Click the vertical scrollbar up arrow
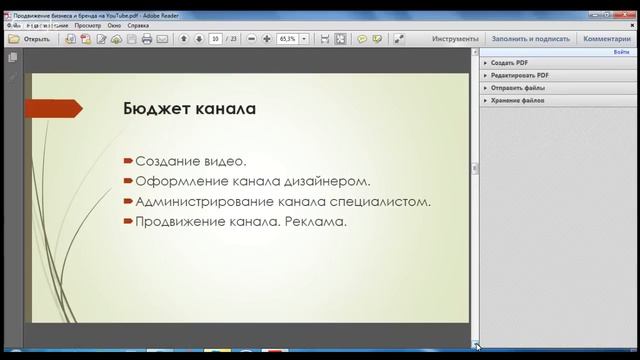Image resolution: width=640 pixels, height=360 pixels. tap(475, 52)
